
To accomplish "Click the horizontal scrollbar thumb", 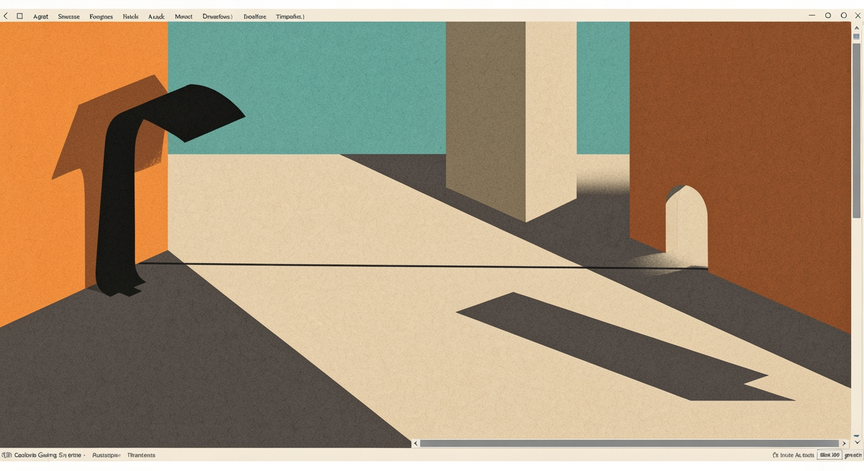I will click(x=628, y=443).
